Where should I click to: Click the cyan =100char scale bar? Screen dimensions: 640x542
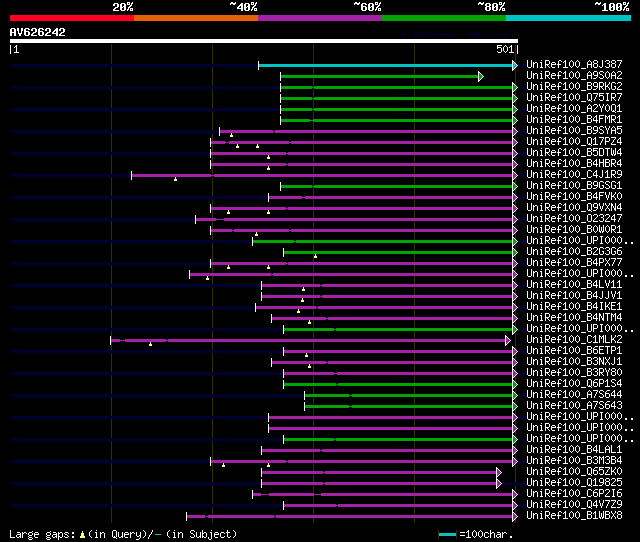(x=447, y=534)
